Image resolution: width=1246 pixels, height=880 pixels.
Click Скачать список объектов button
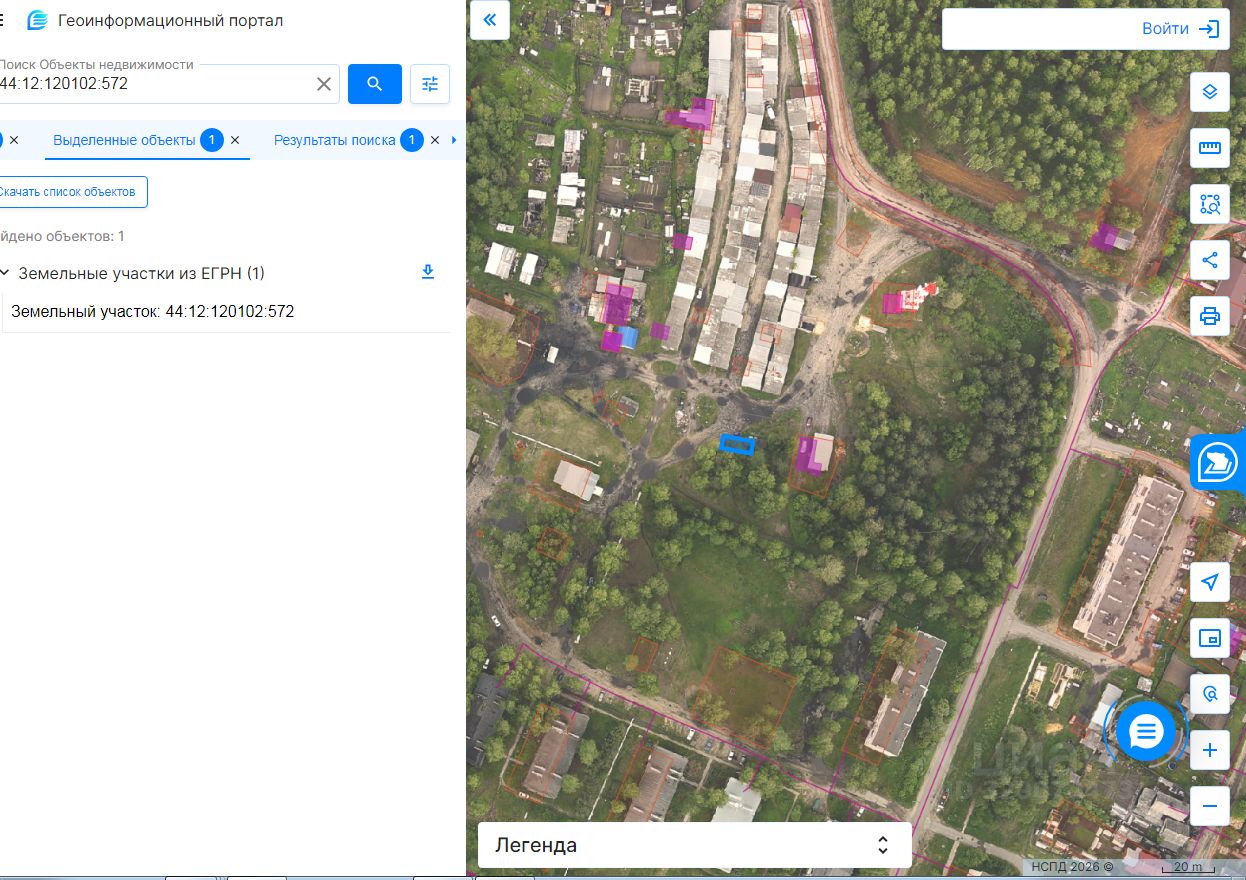point(72,192)
